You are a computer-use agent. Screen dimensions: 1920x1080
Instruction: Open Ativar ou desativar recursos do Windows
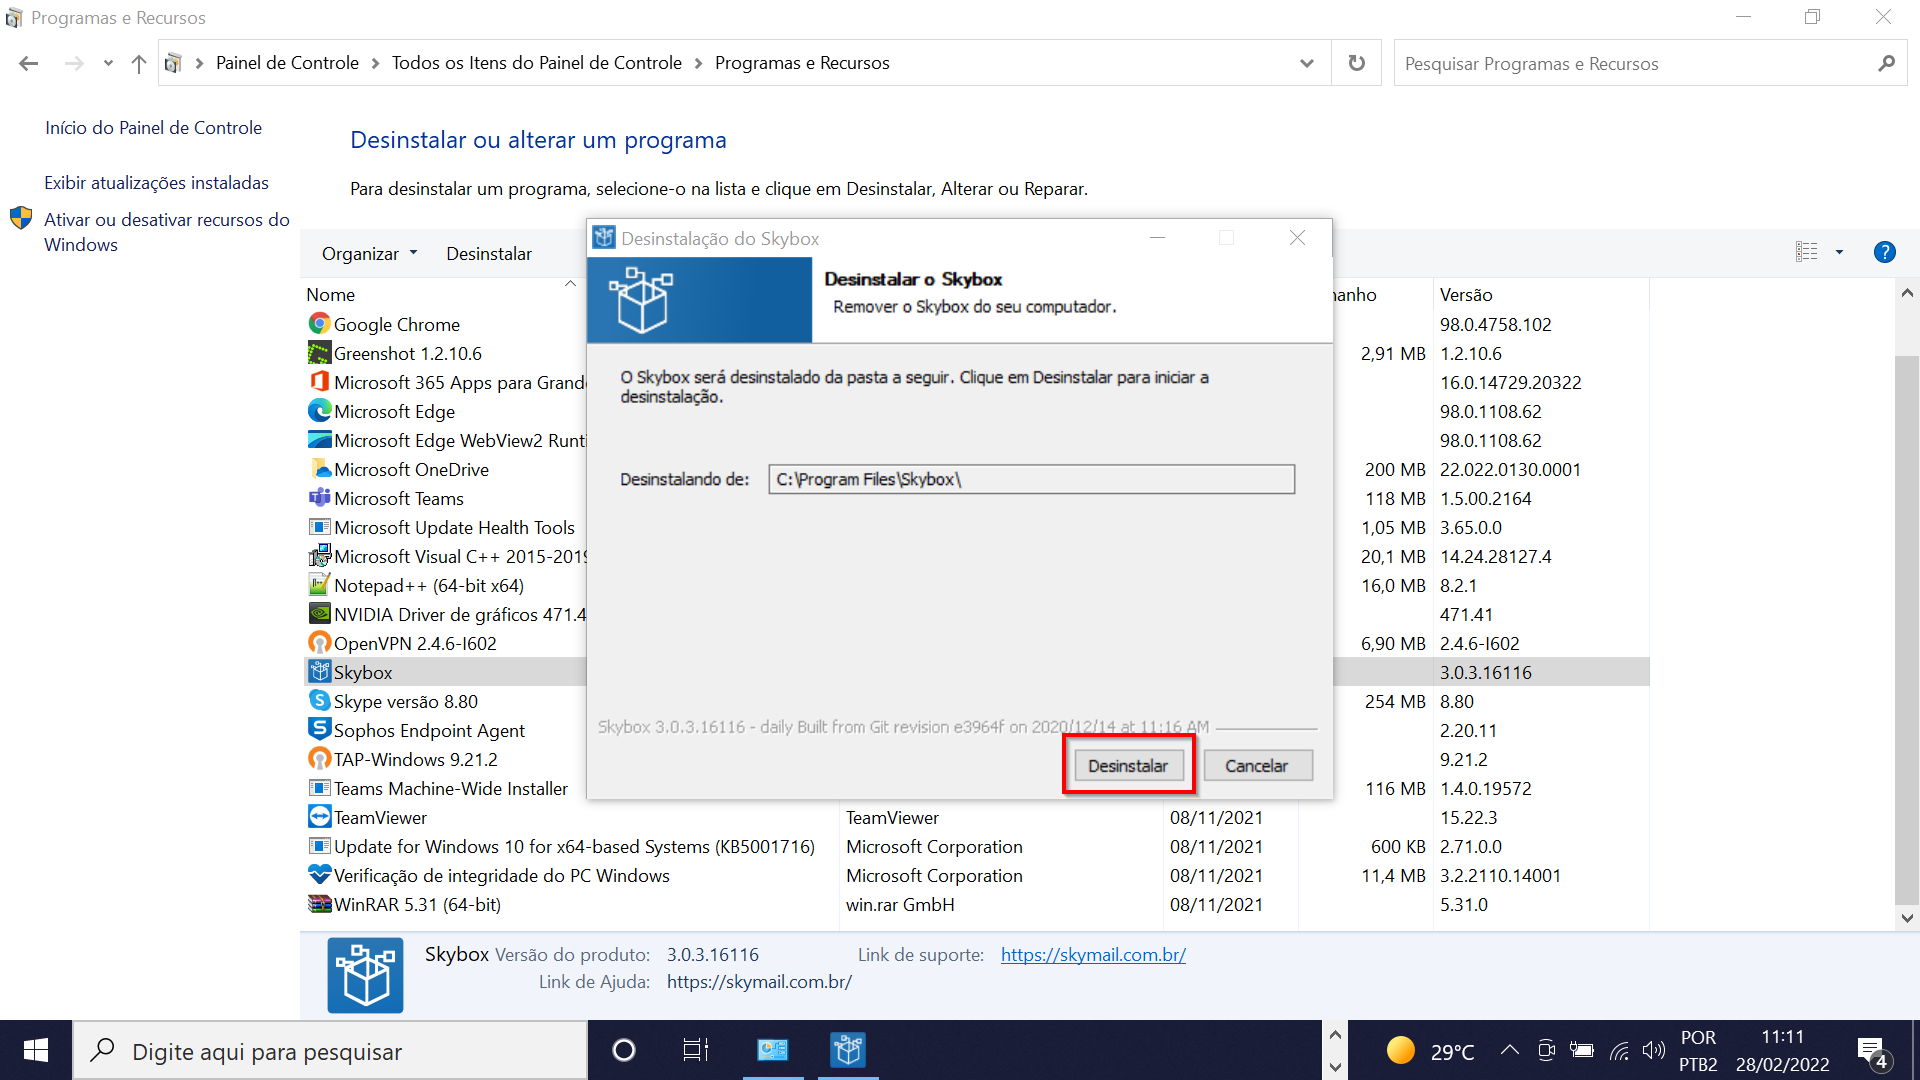pos(166,232)
